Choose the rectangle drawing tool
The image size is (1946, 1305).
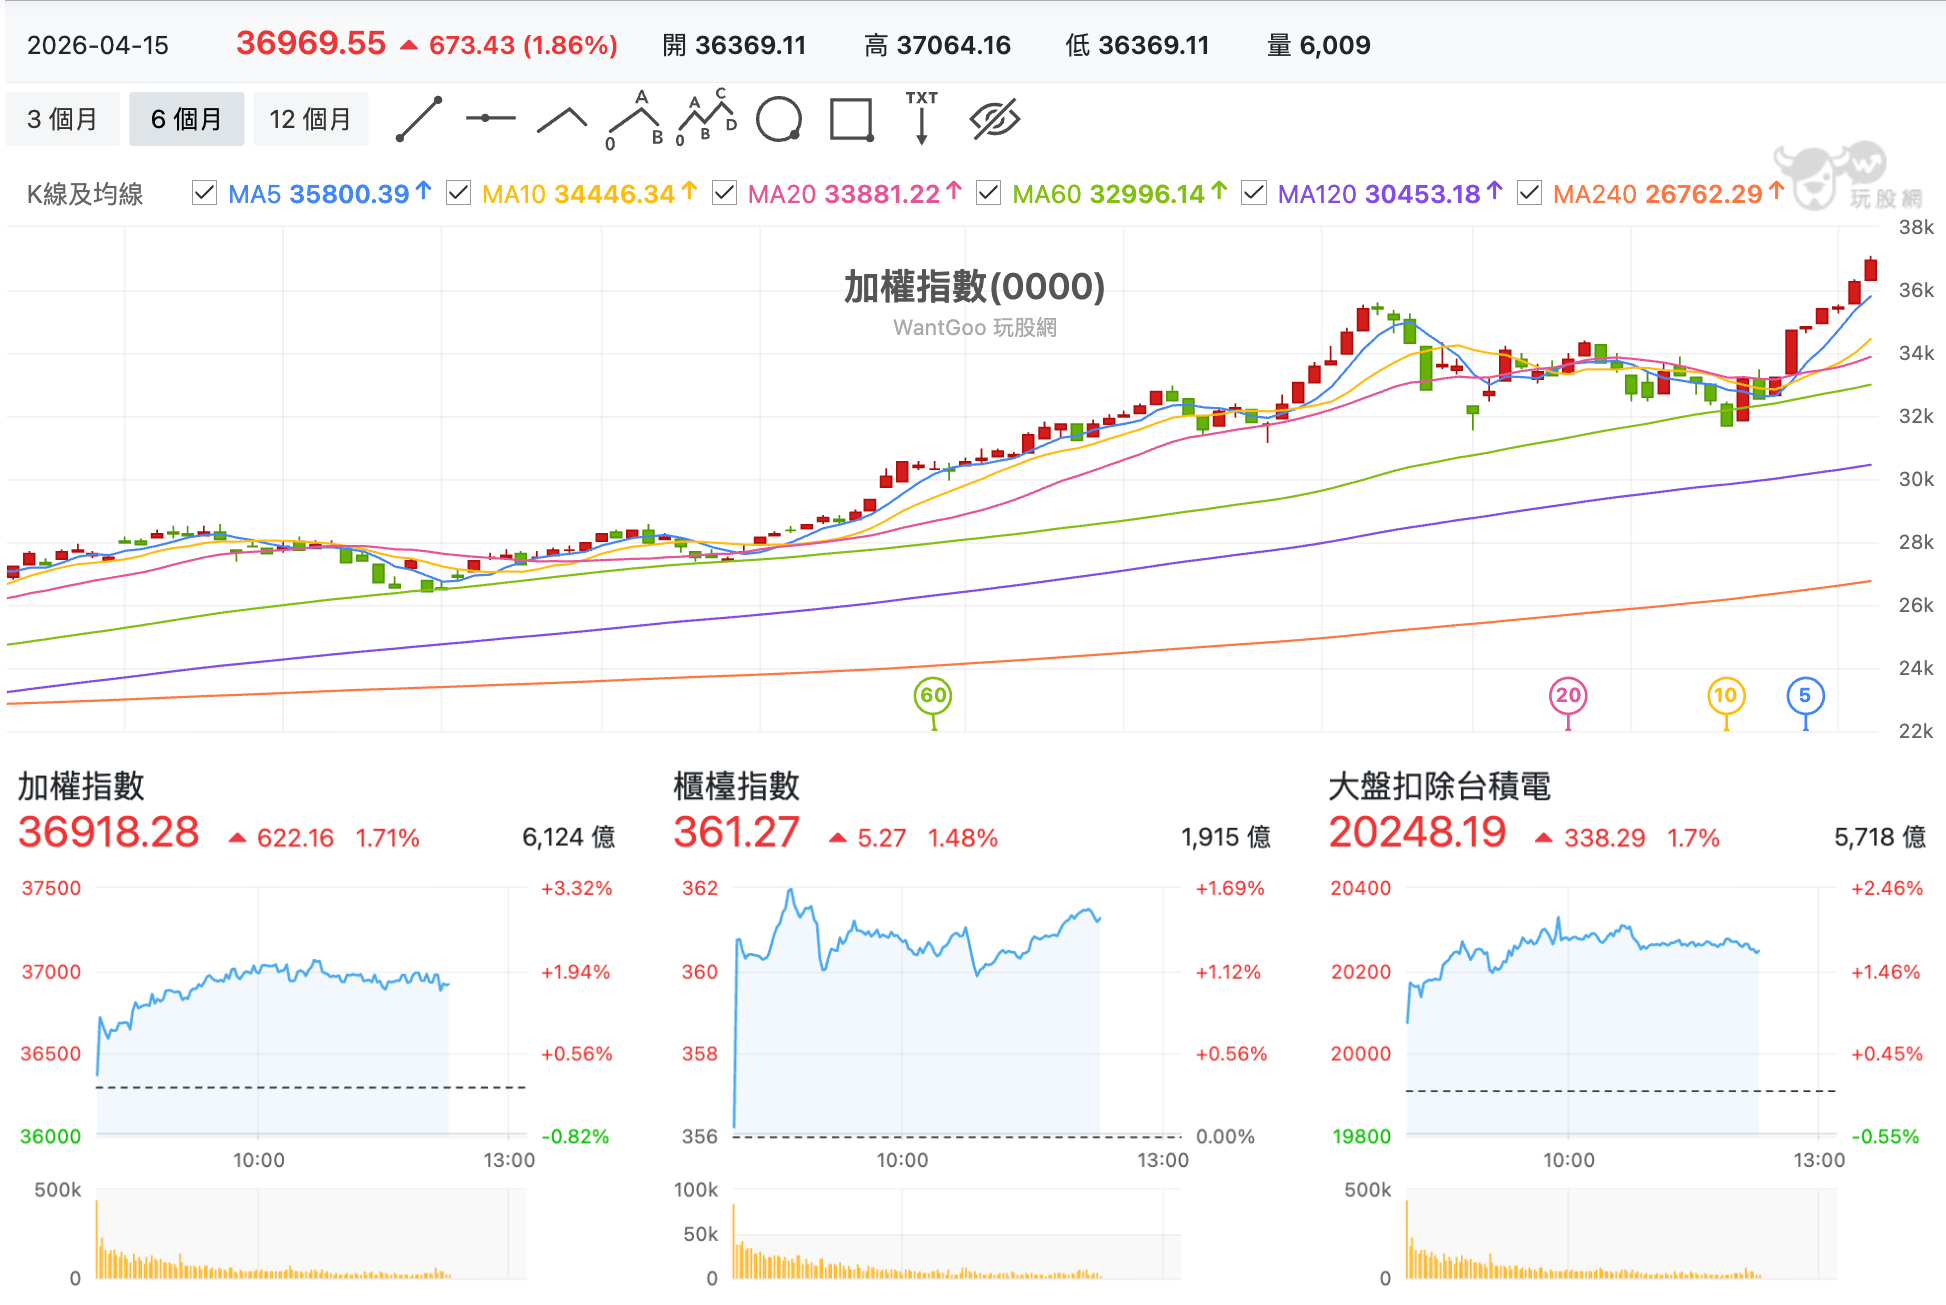click(852, 120)
